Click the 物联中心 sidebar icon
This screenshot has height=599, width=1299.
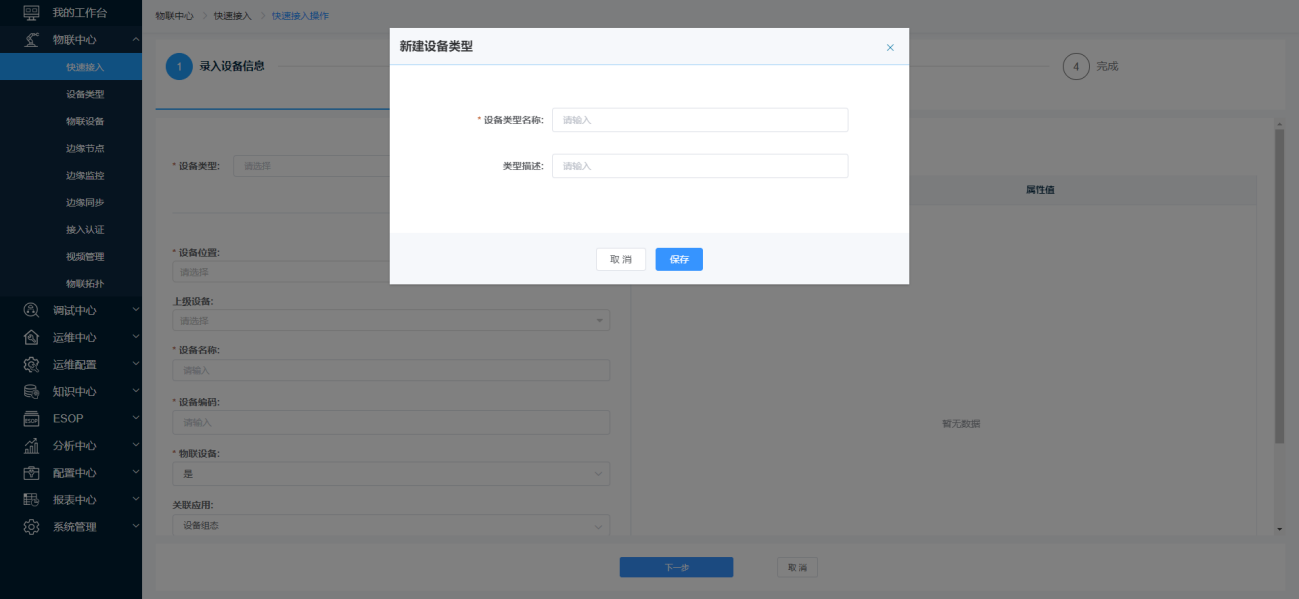point(31,40)
